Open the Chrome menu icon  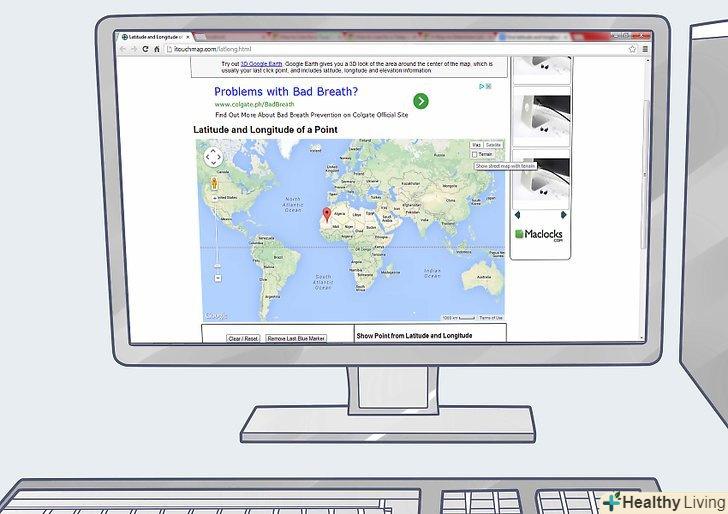[x=645, y=49]
